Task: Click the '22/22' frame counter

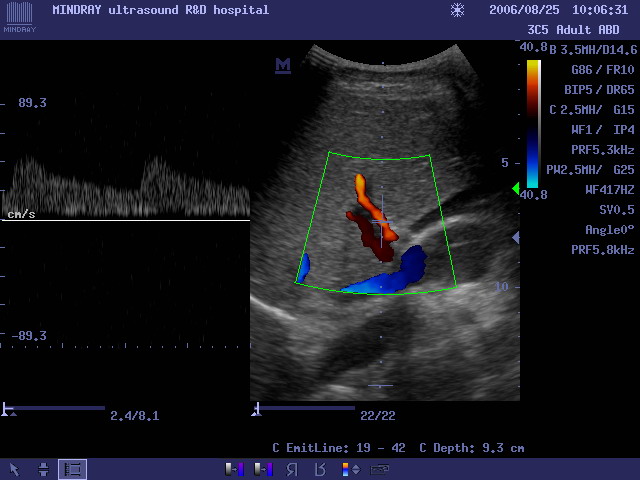Action: pos(378,416)
